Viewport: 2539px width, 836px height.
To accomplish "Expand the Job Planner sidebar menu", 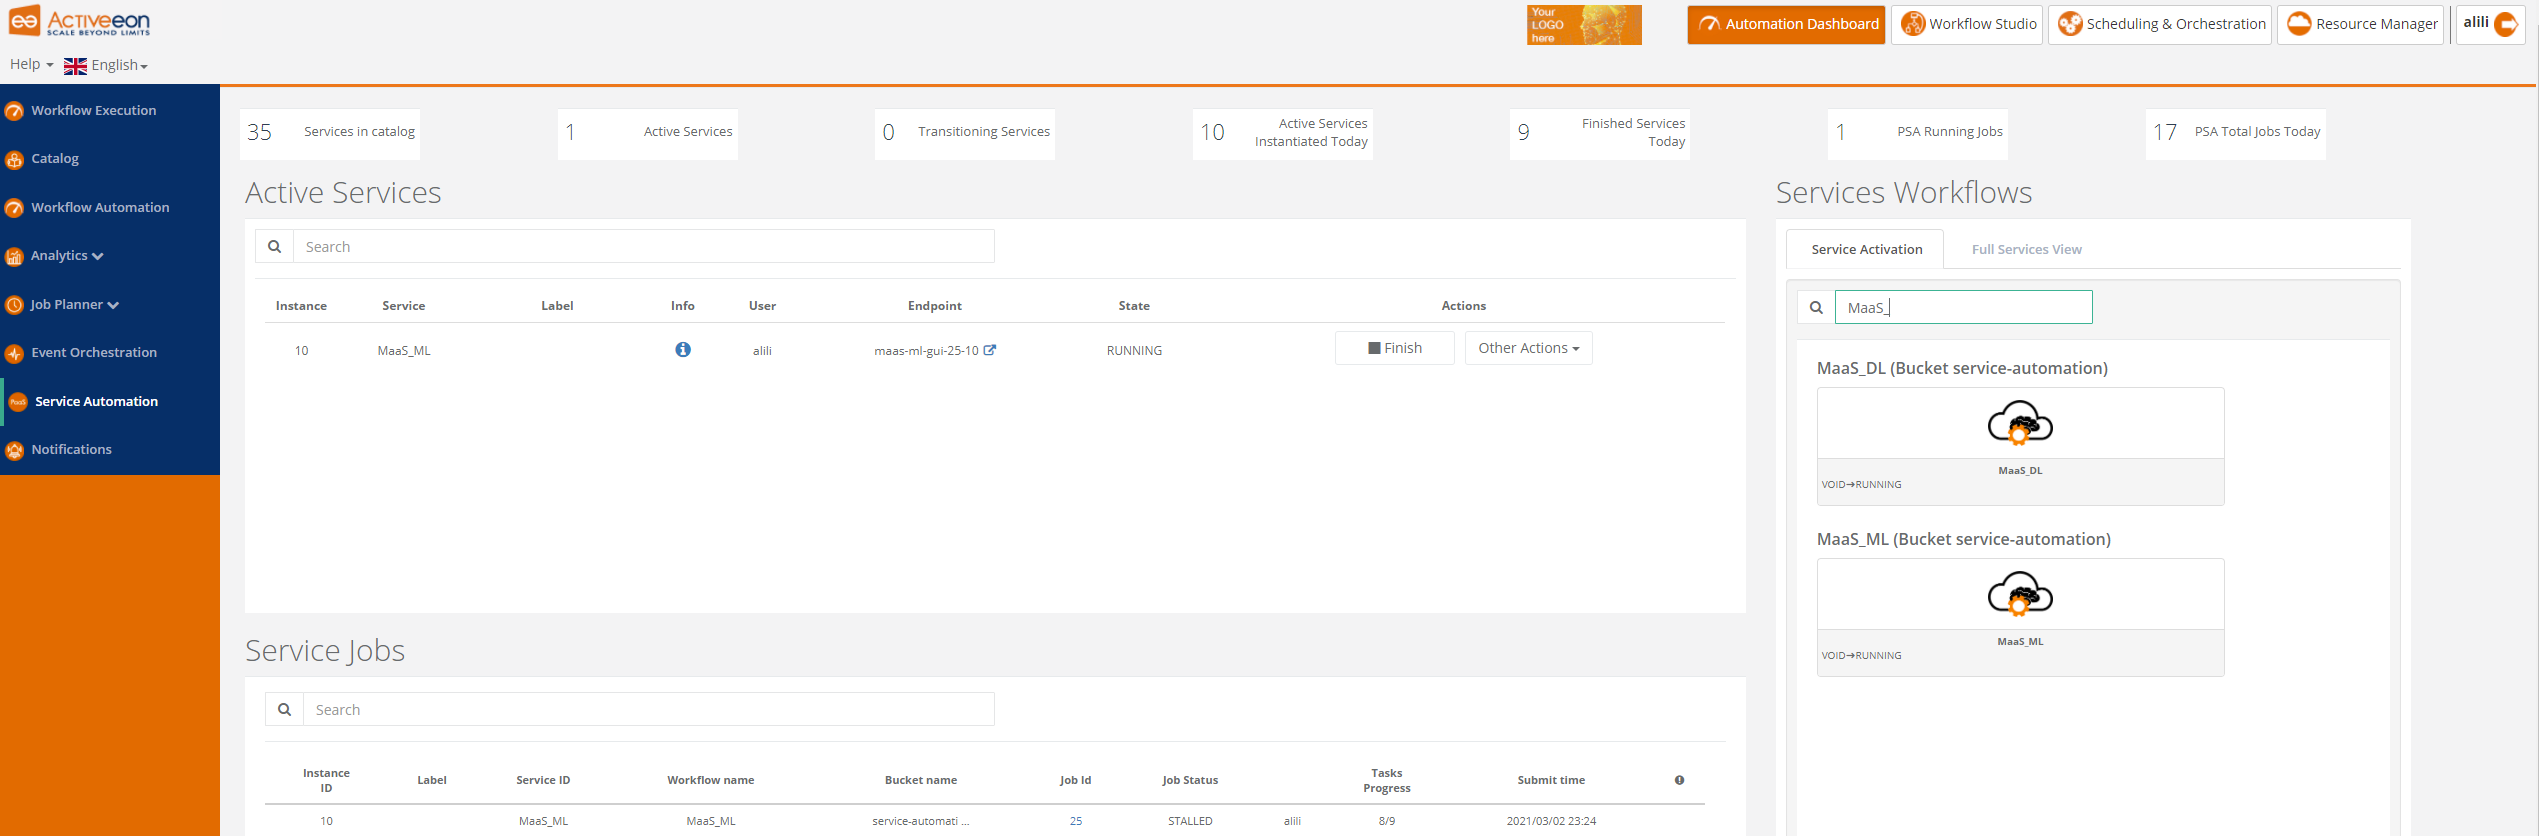I will (74, 304).
